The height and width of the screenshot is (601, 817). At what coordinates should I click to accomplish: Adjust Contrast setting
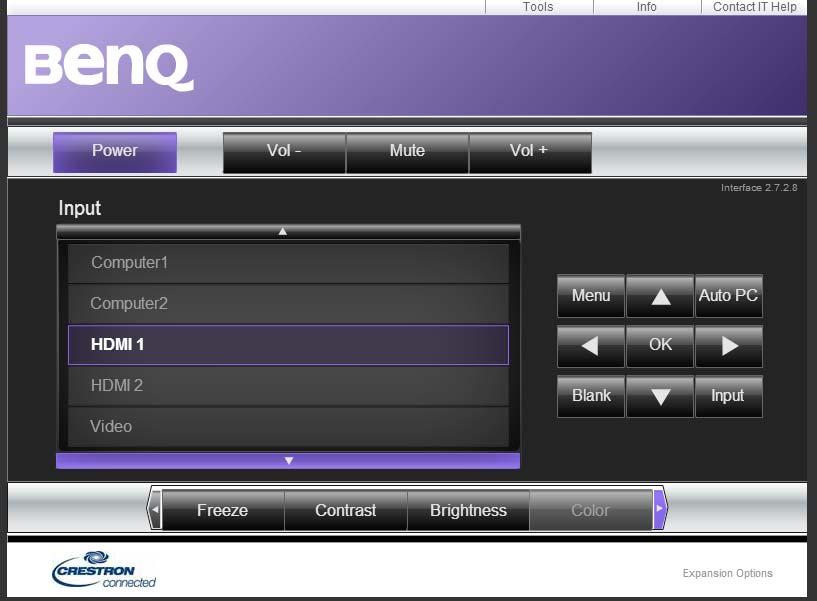345,510
